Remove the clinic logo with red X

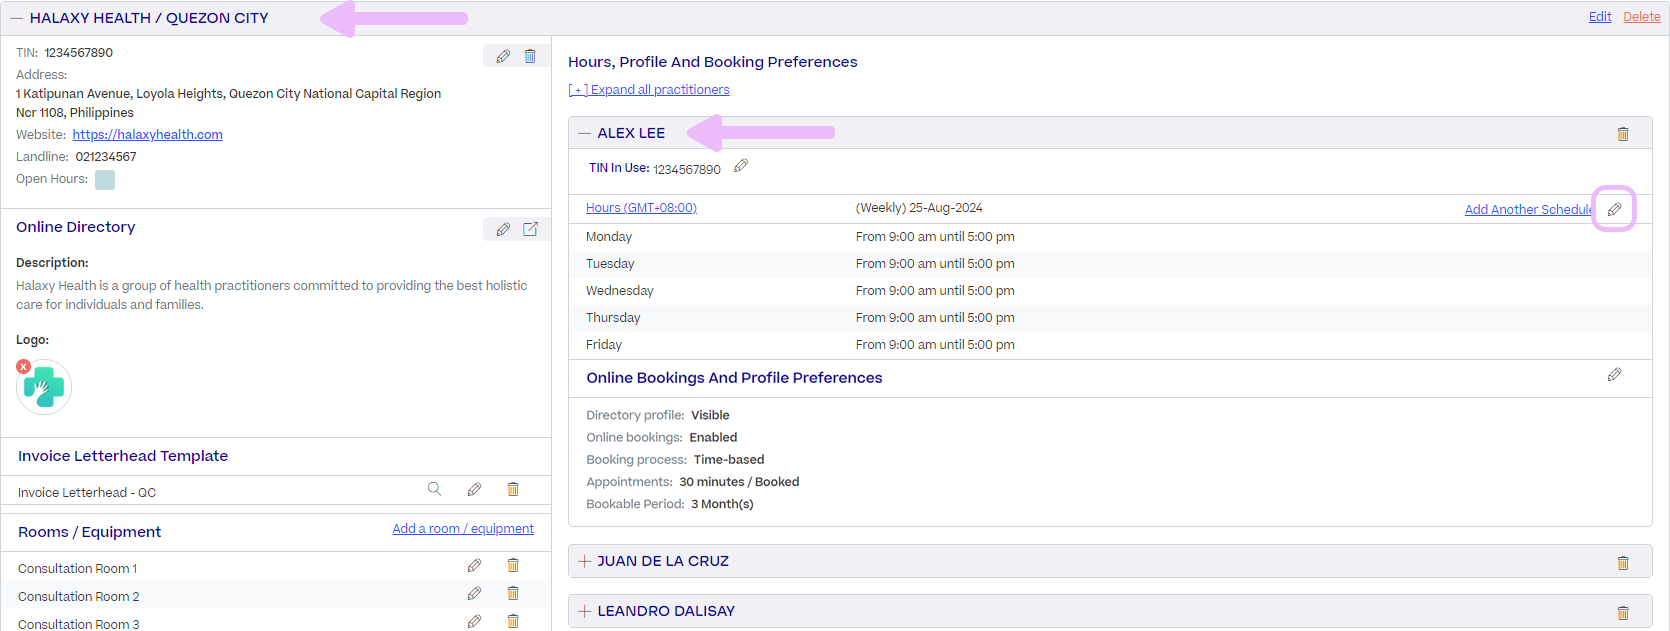tap(23, 367)
